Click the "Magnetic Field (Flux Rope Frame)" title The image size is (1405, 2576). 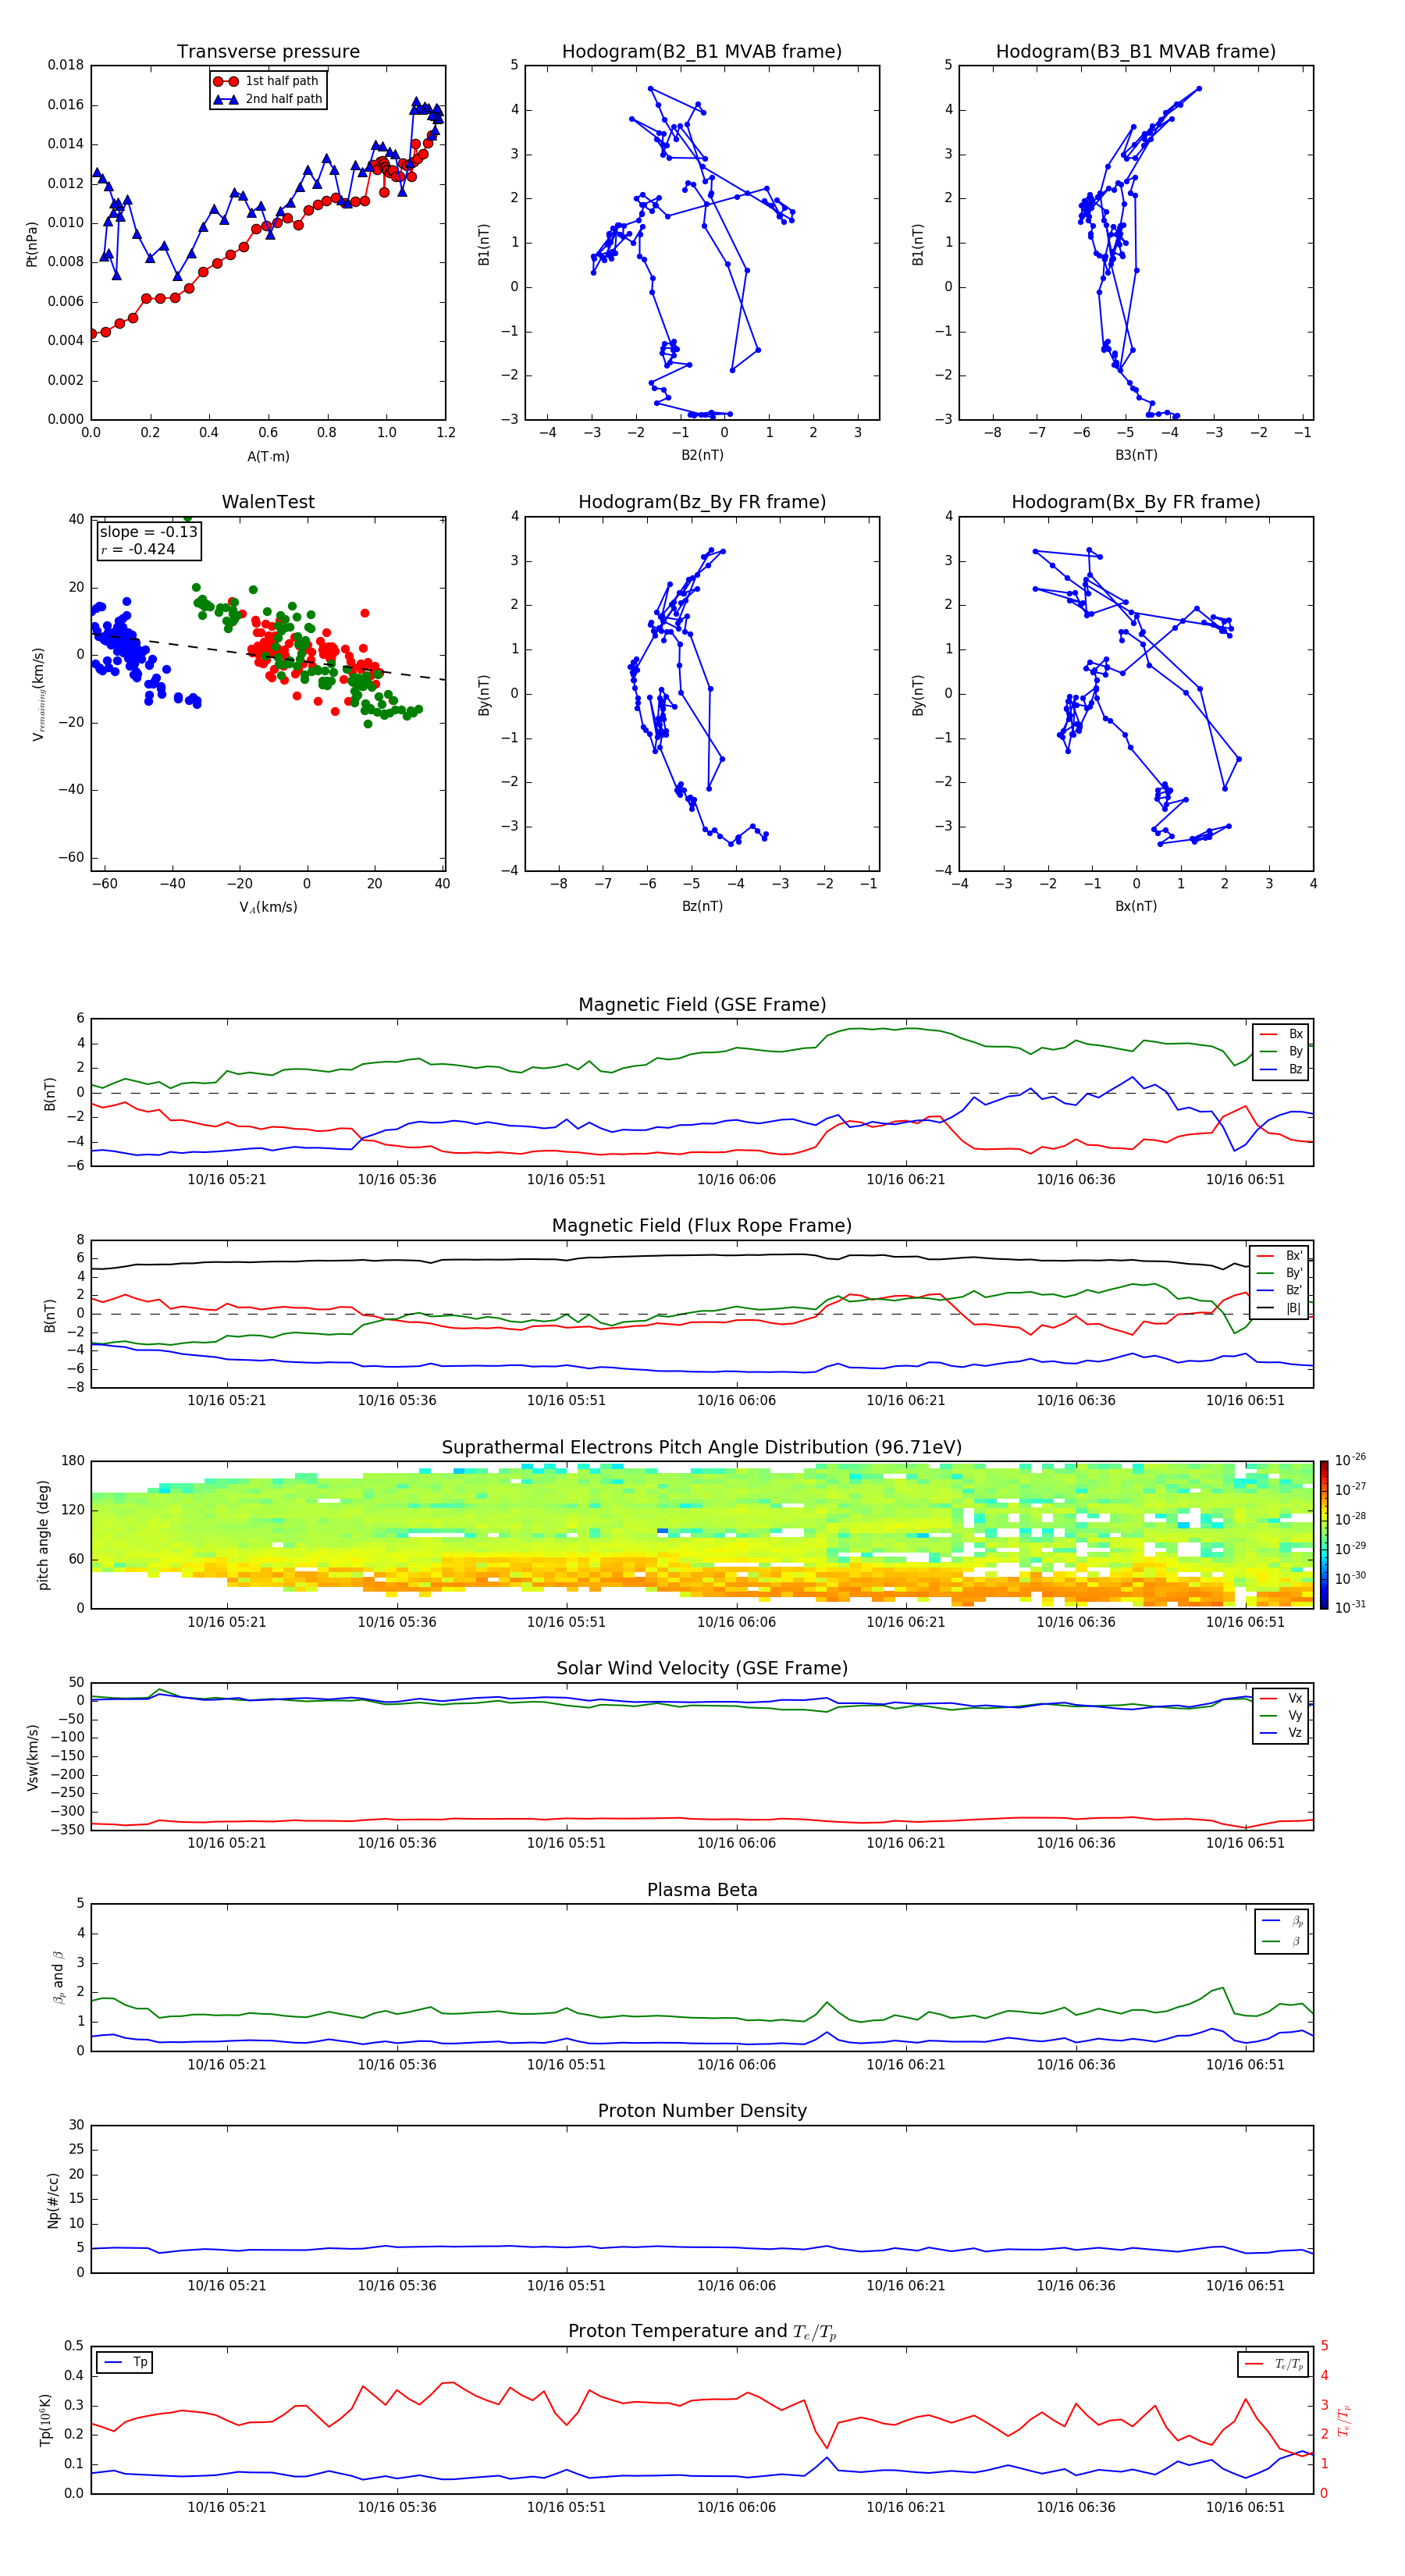click(x=702, y=1226)
